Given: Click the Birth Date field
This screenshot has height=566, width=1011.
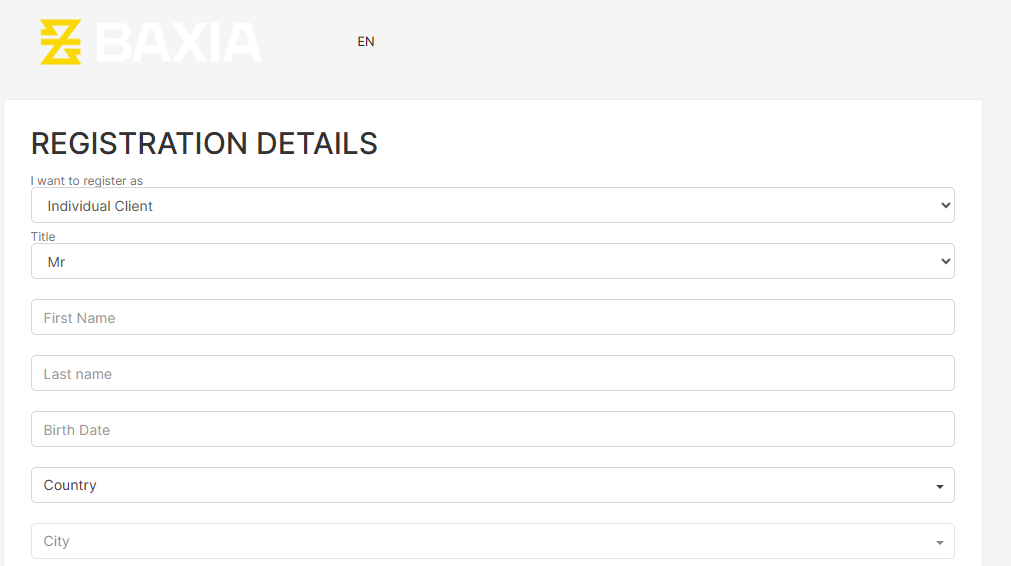Looking at the screenshot, I should click(x=493, y=429).
